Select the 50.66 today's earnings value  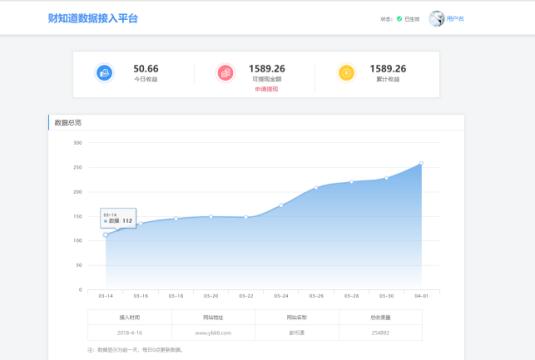[x=146, y=69]
